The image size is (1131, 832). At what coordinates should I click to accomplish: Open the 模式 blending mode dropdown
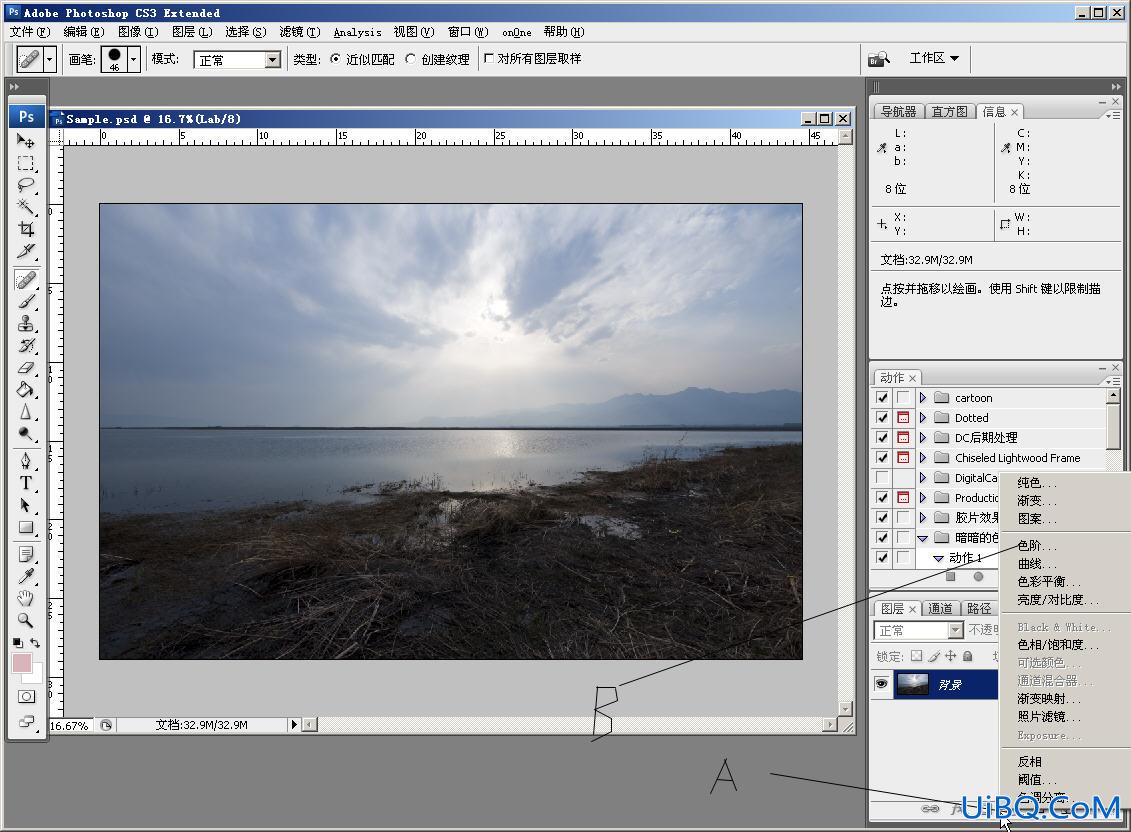coord(273,60)
